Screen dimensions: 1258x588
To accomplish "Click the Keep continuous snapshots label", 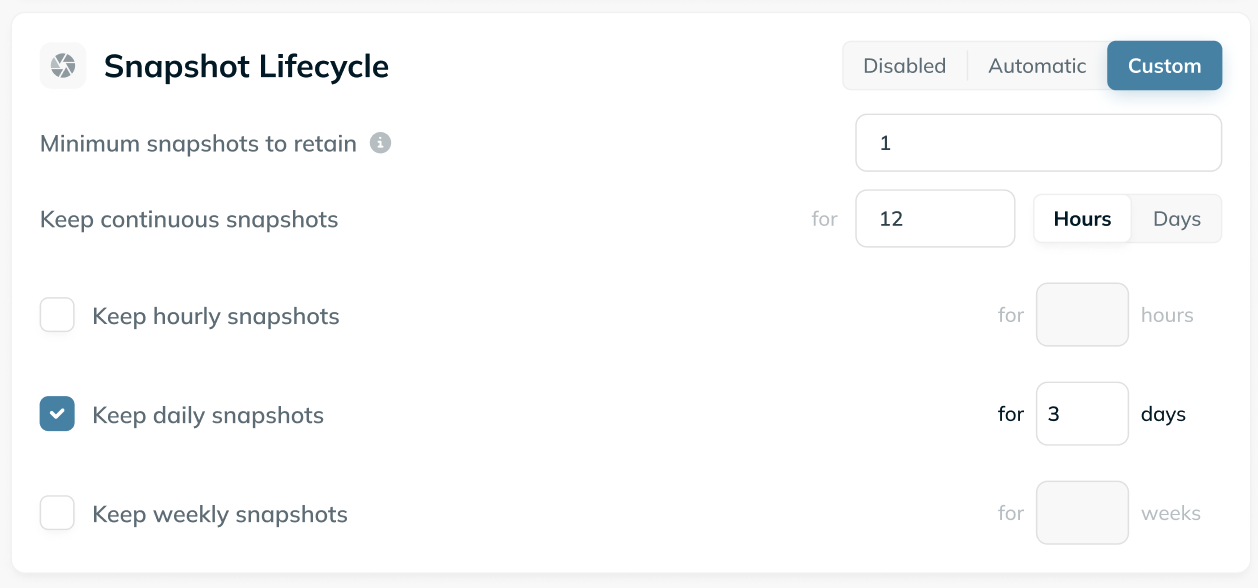I will (189, 219).
